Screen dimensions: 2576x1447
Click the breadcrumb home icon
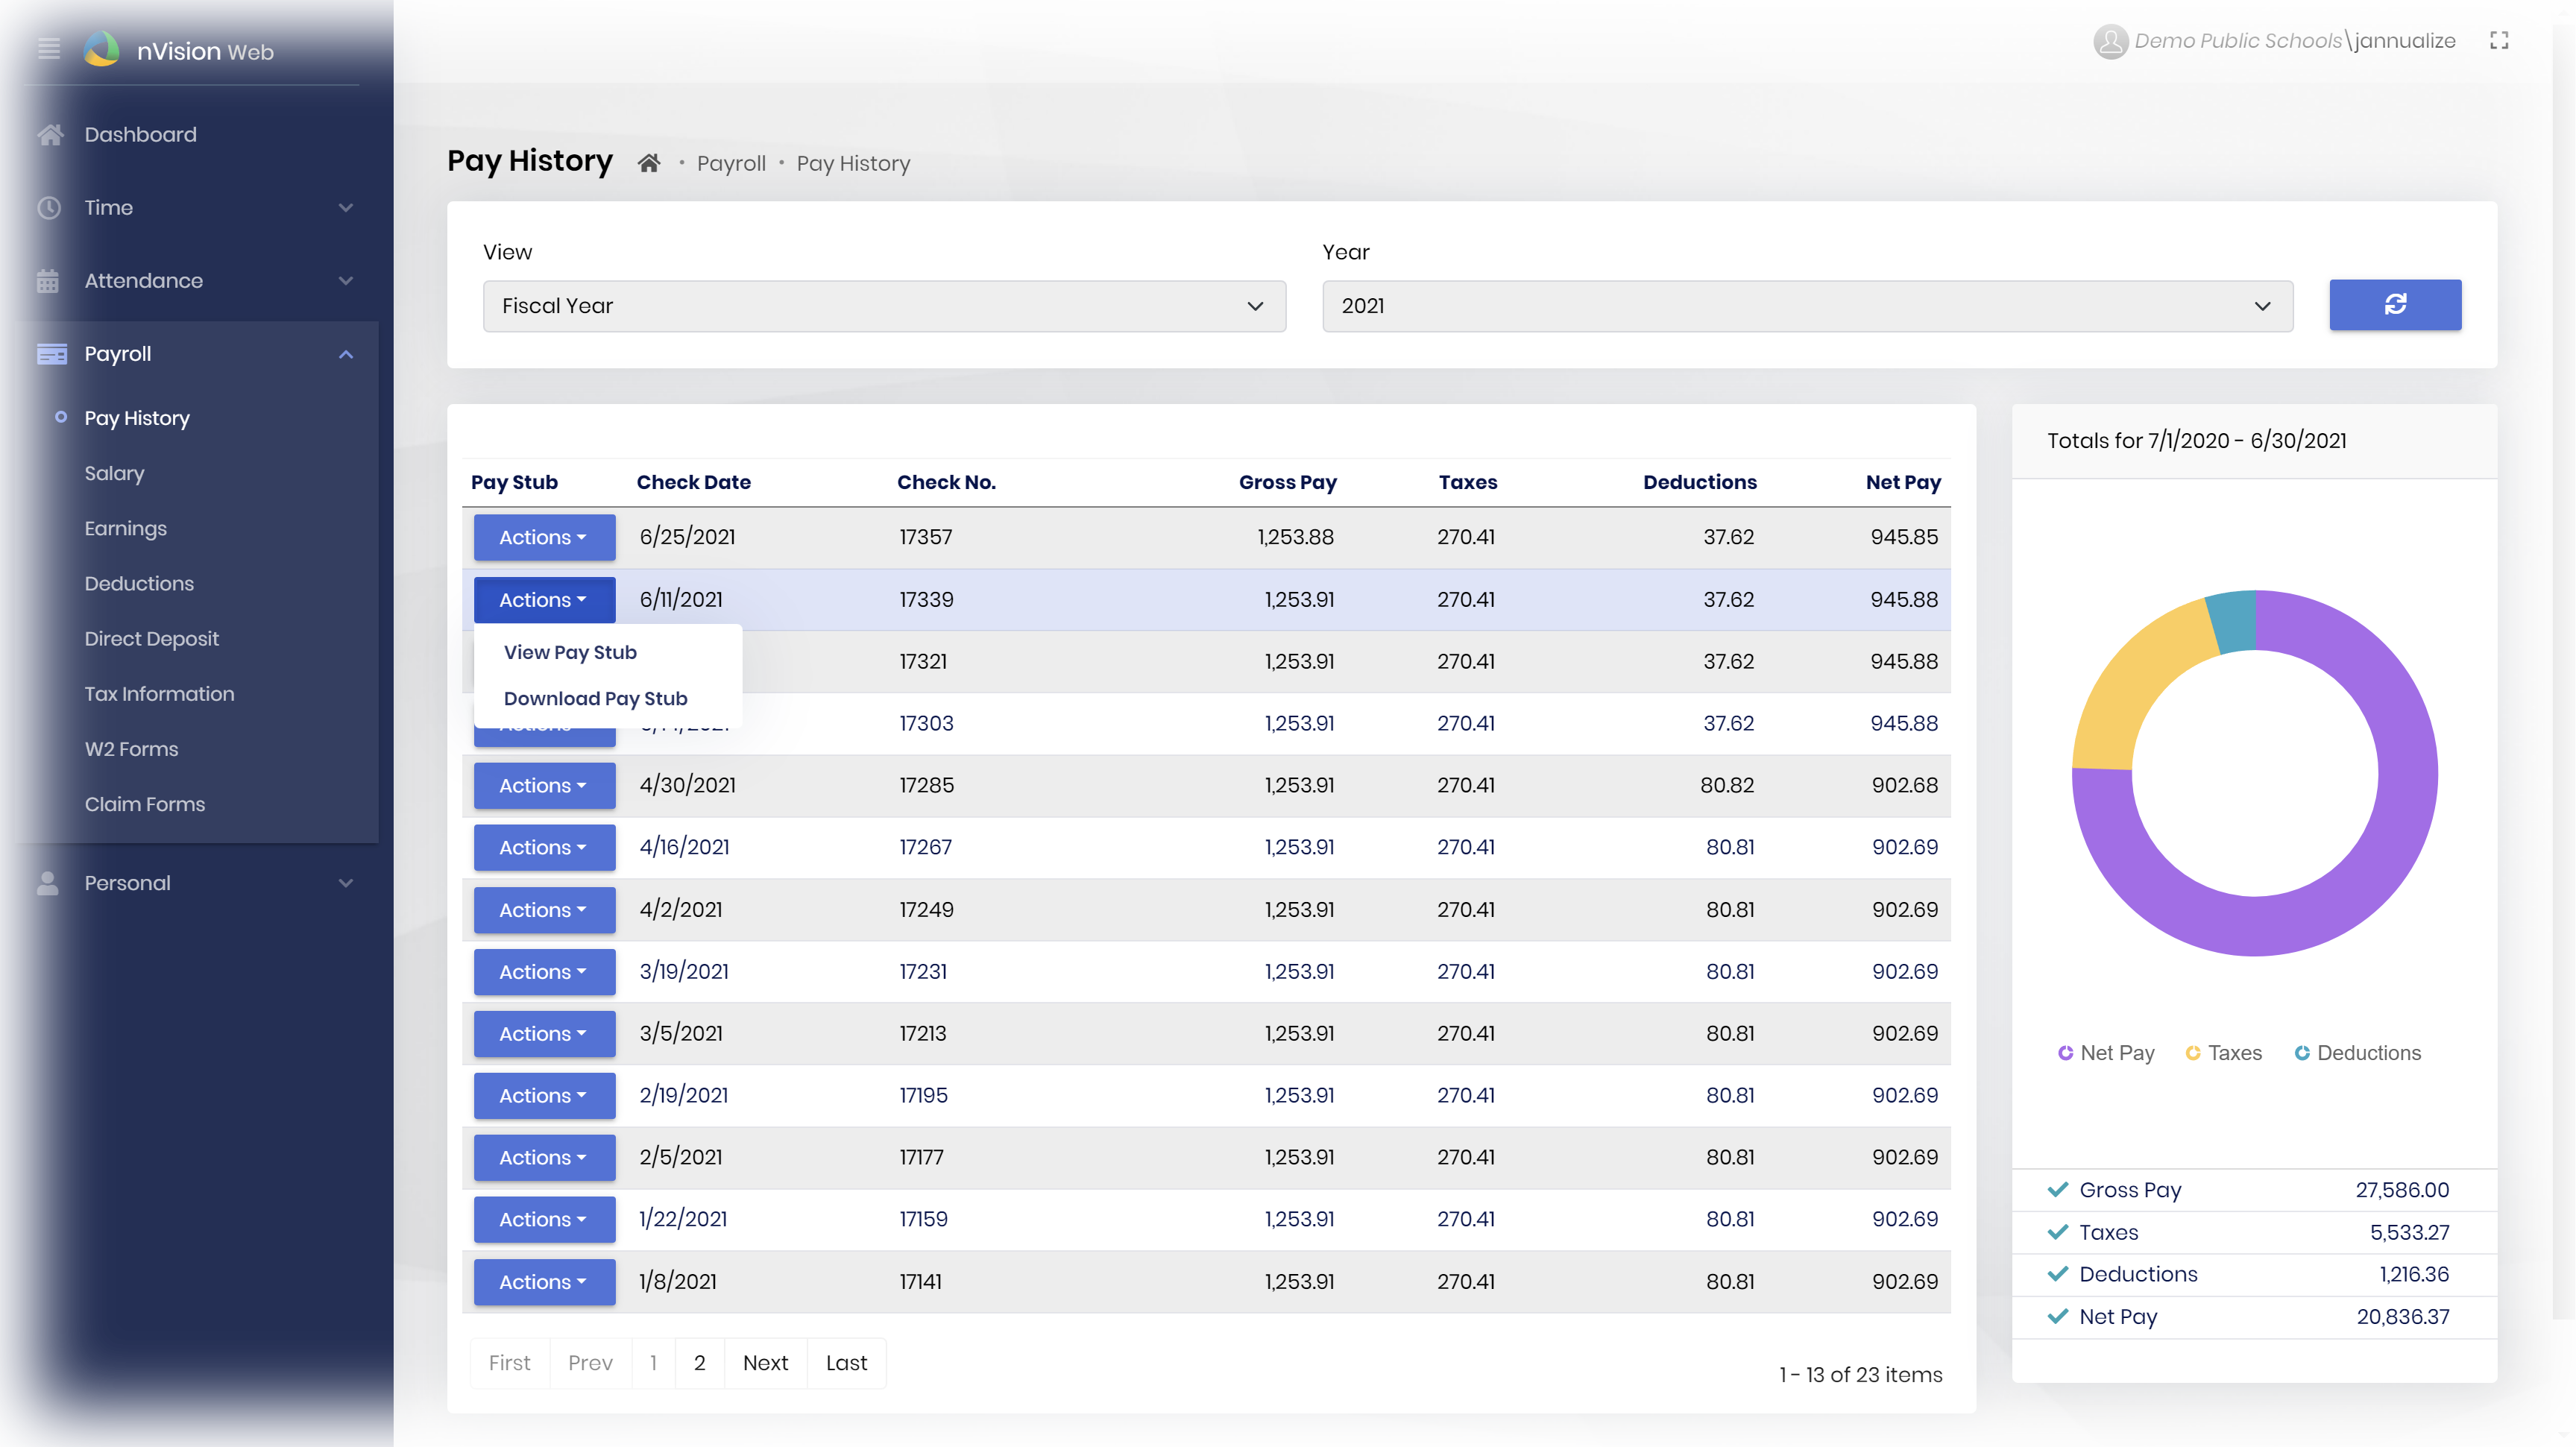tap(649, 163)
